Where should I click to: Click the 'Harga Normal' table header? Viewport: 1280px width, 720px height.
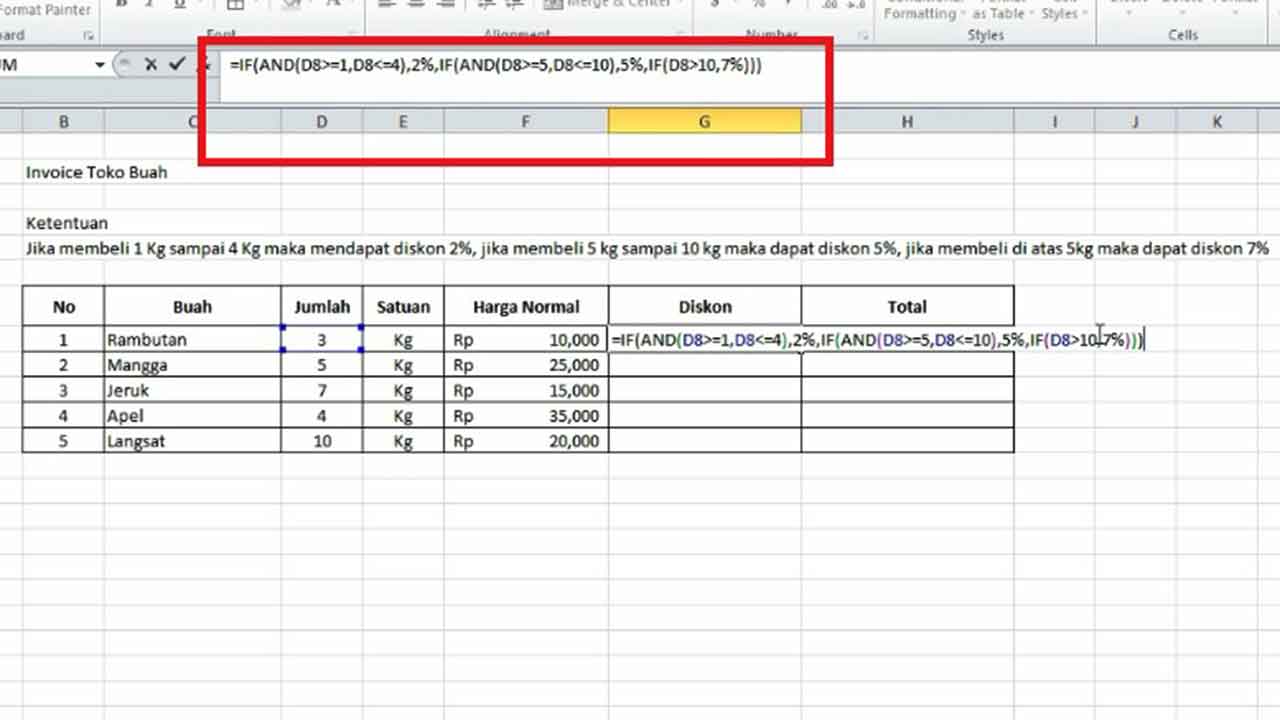pyautogui.click(x=526, y=307)
